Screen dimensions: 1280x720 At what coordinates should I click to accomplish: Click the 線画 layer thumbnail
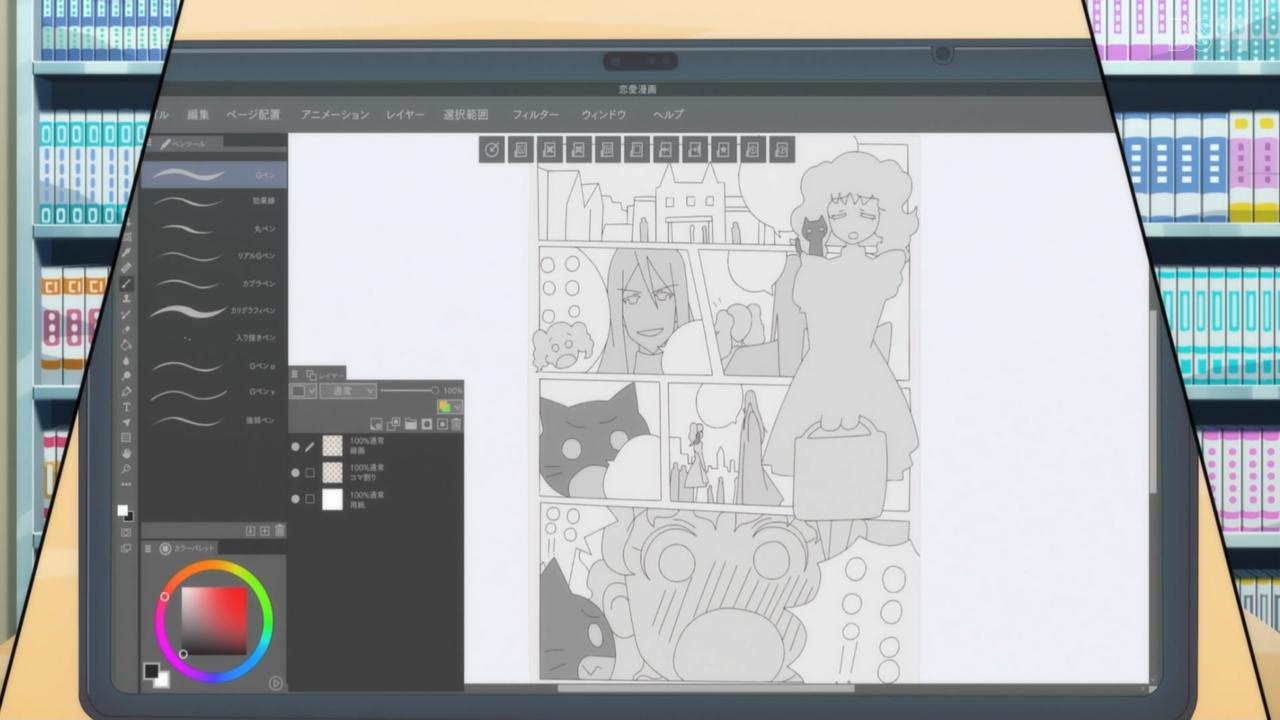332,446
